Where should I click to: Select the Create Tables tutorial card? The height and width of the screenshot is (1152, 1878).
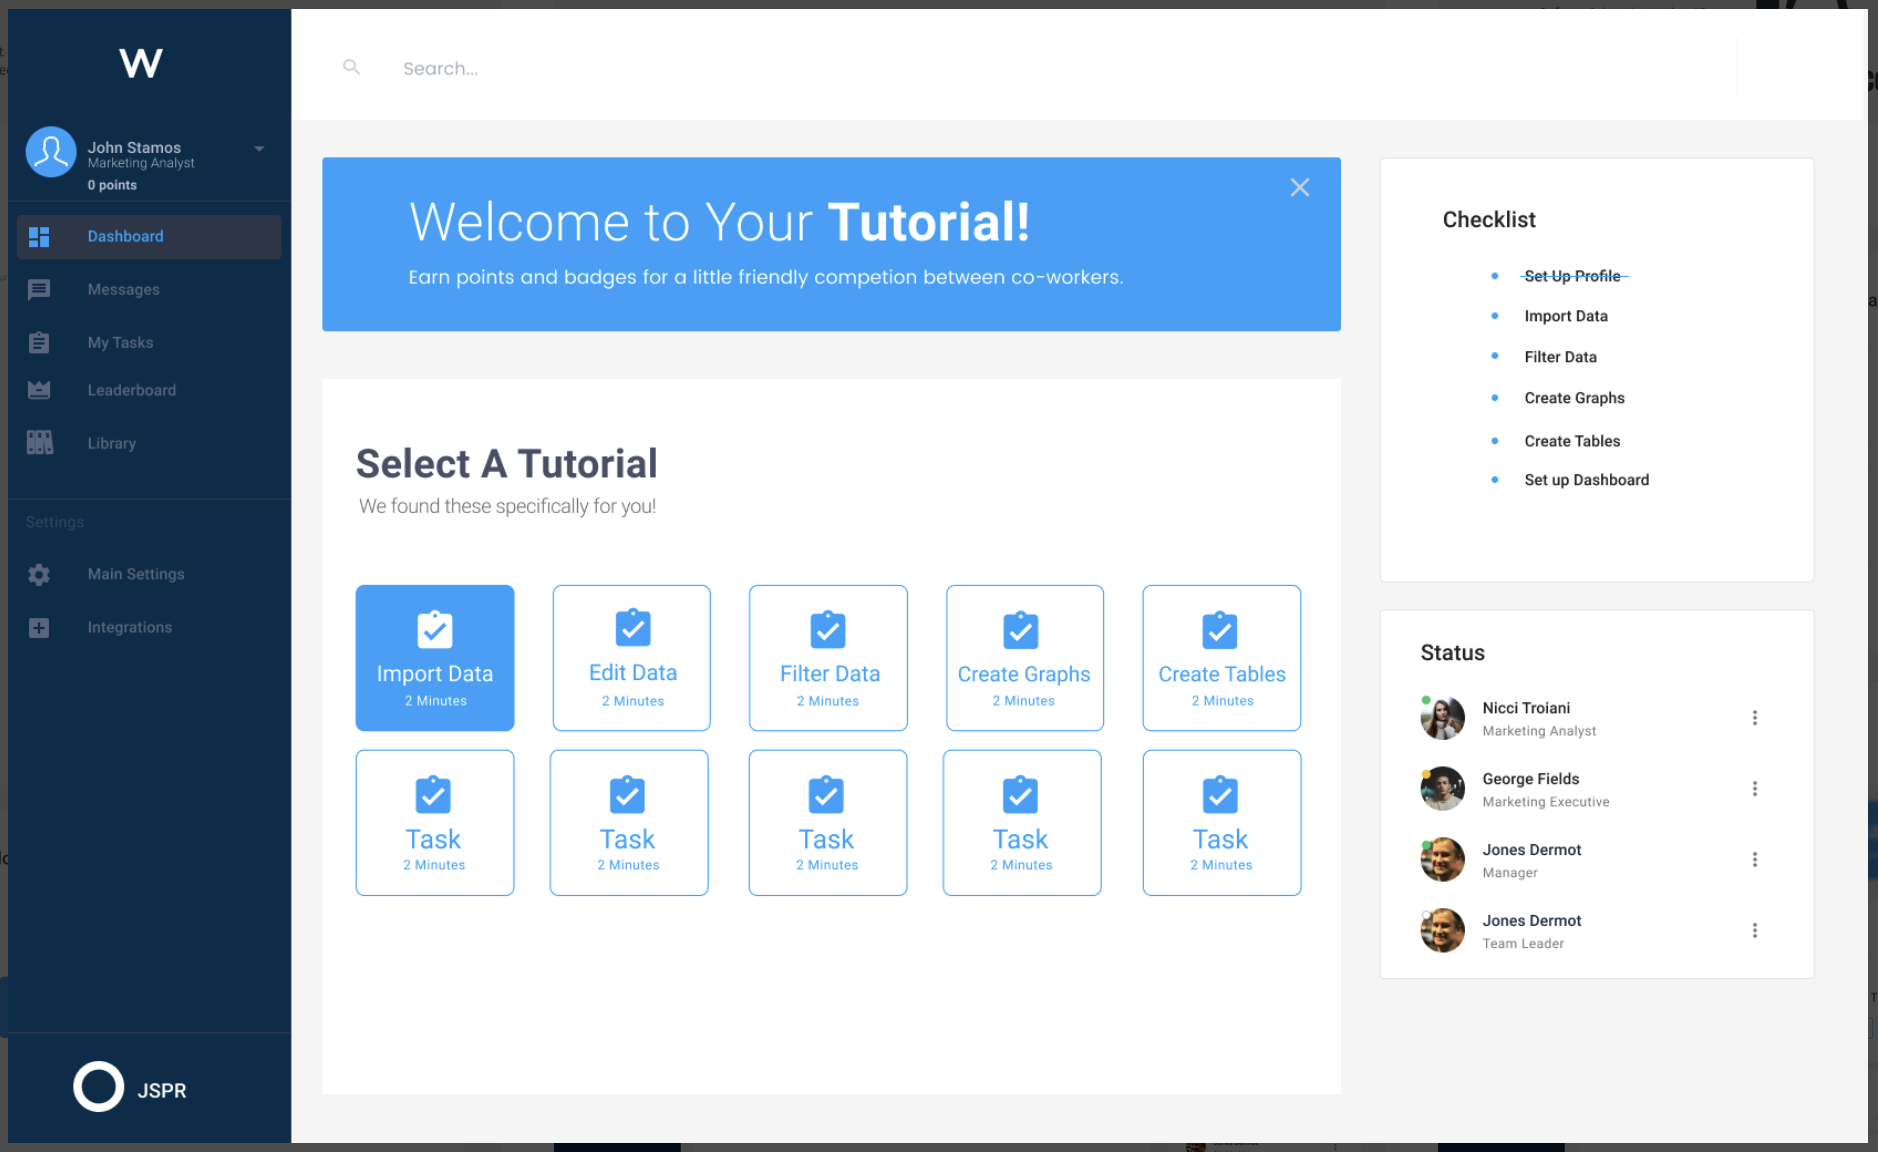tap(1222, 658)
